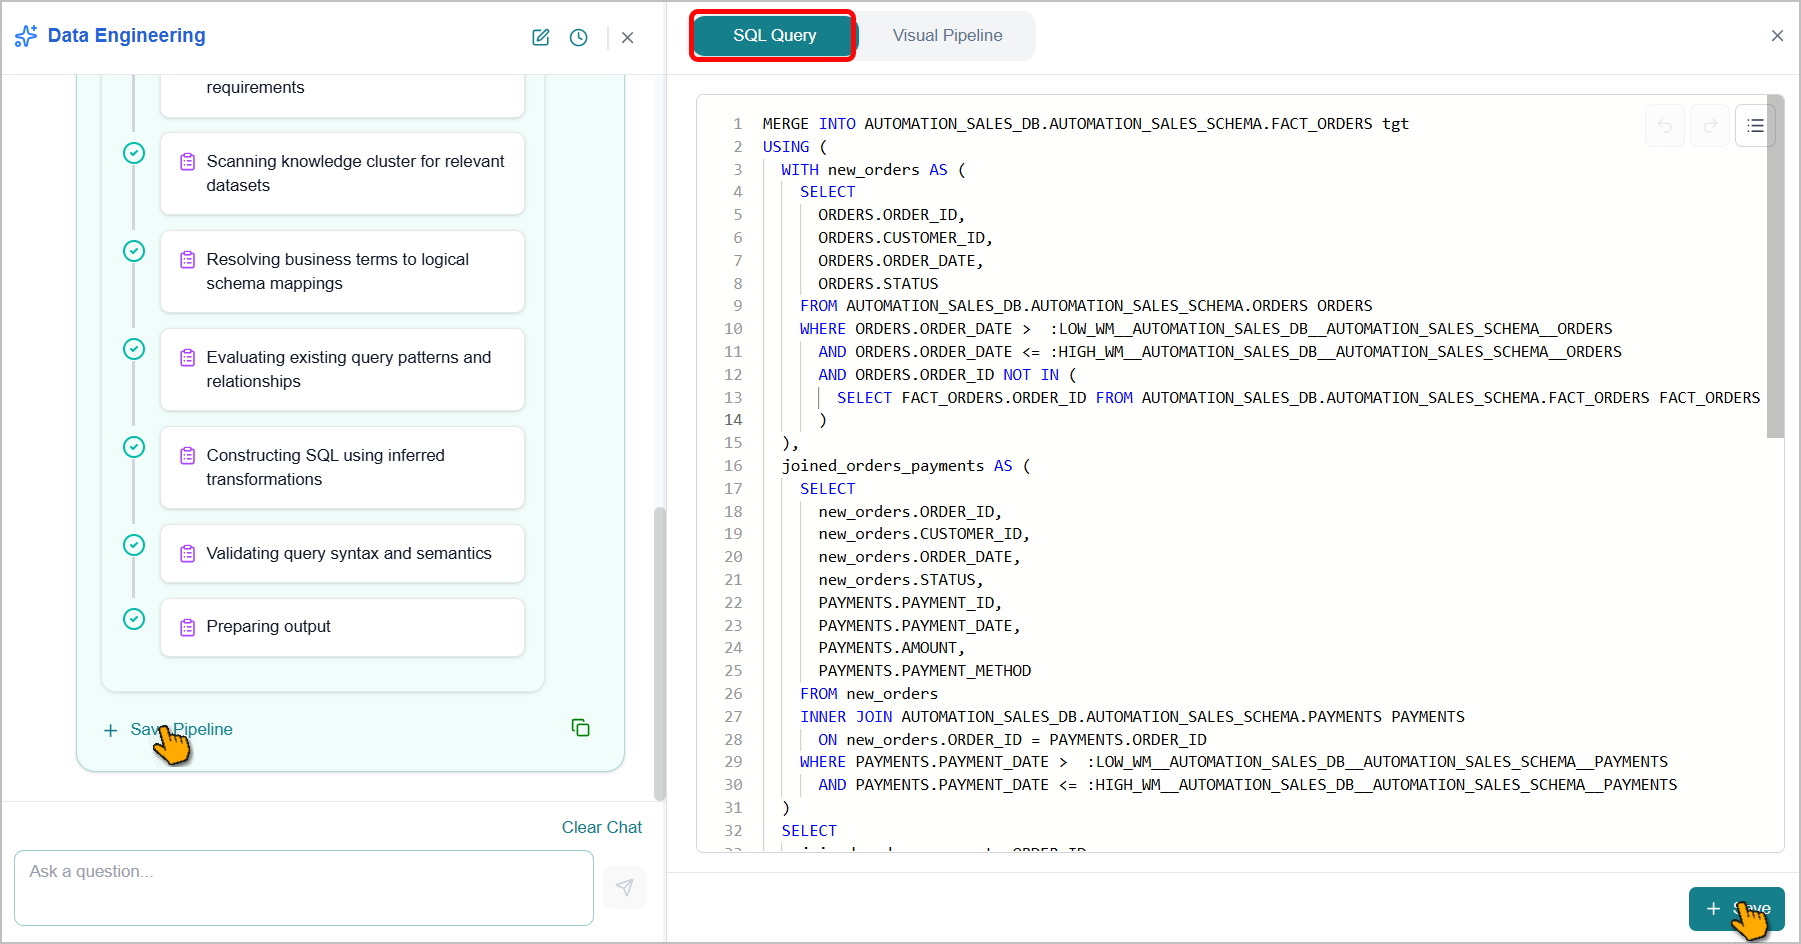This screenshot has height=944, width=1801.
Task: Click the MERGE INTO line 1 of code
Action: pyautogui.click(x=1085, y=124)
